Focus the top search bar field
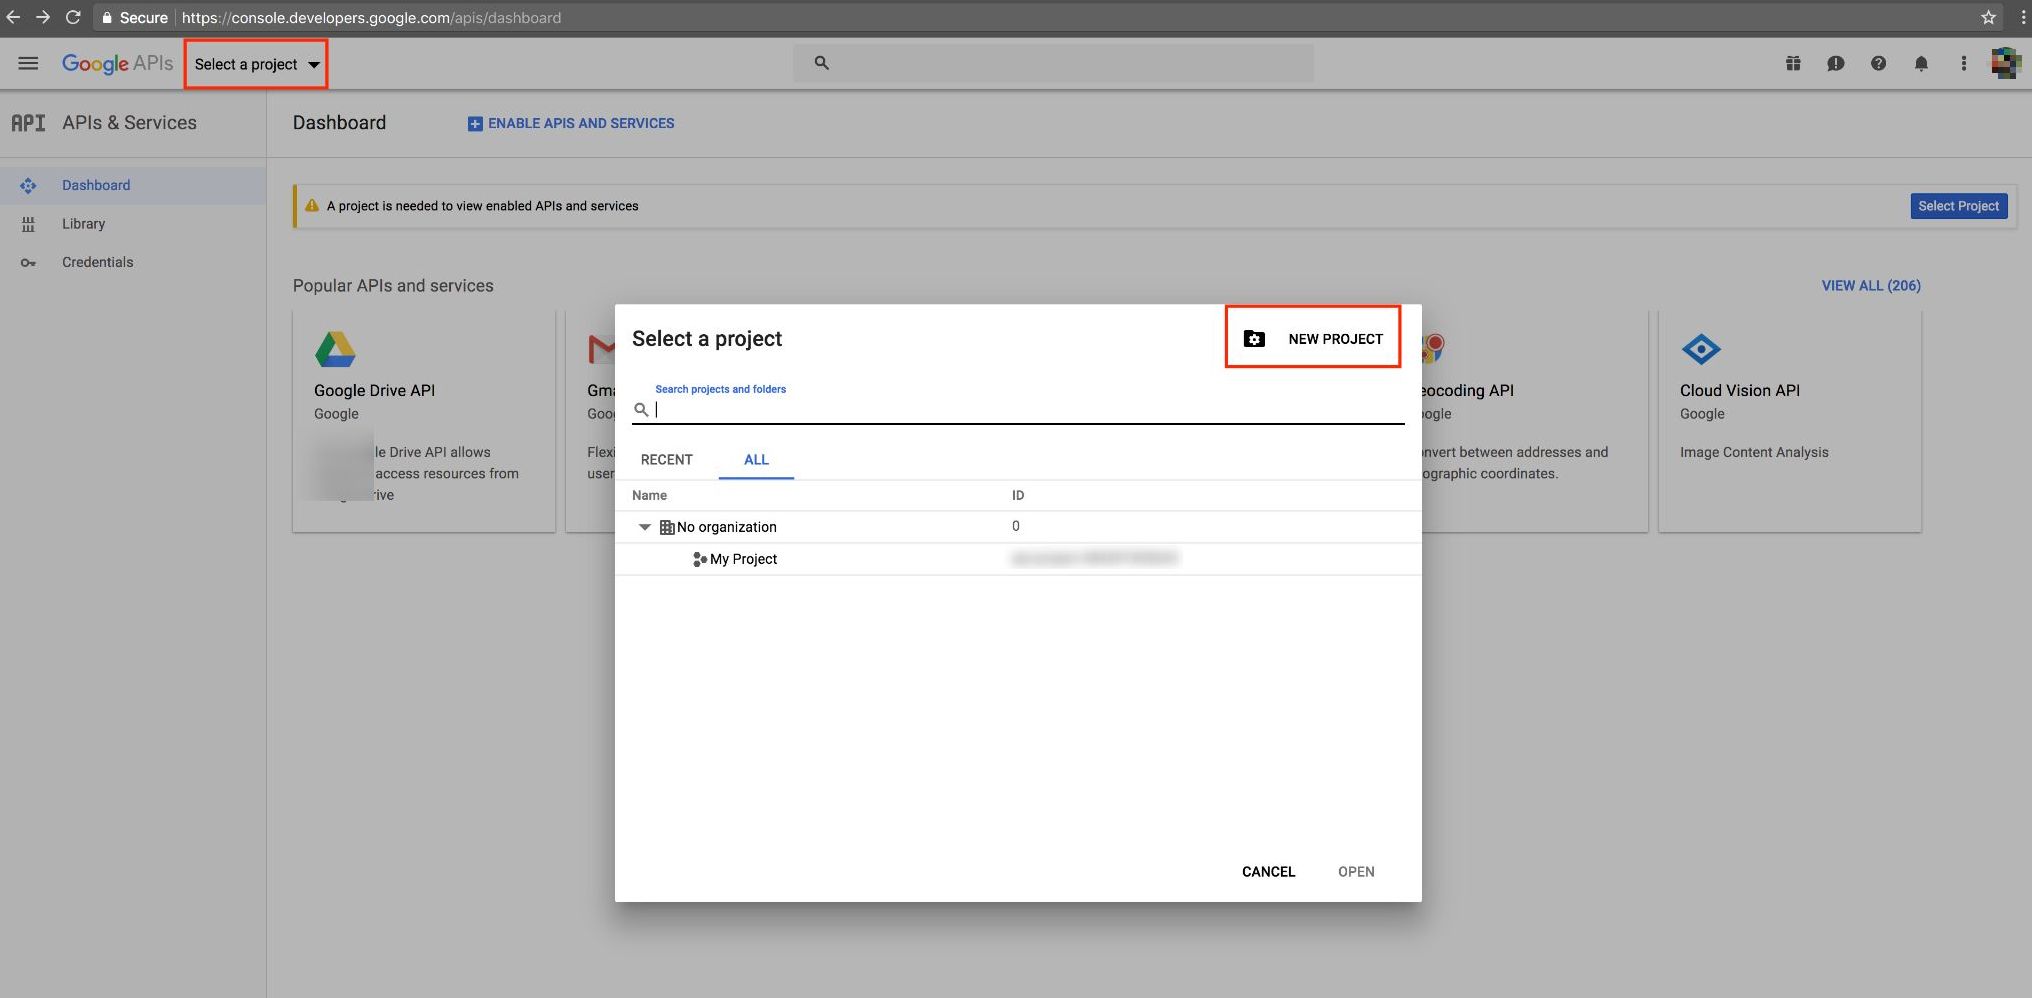The width and height of the screenshot is (2032, 998). (x=1053, y=63)
